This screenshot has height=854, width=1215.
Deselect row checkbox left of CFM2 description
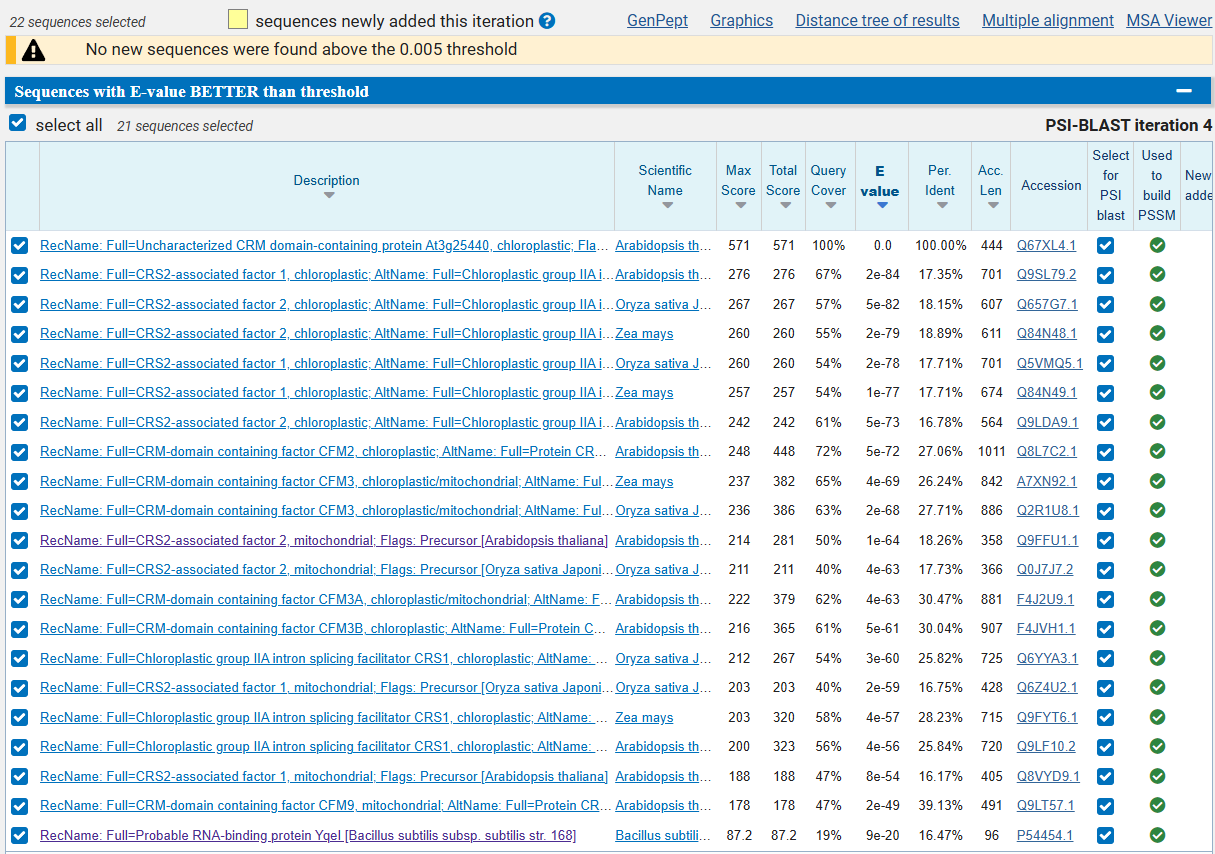click(20, 451)
